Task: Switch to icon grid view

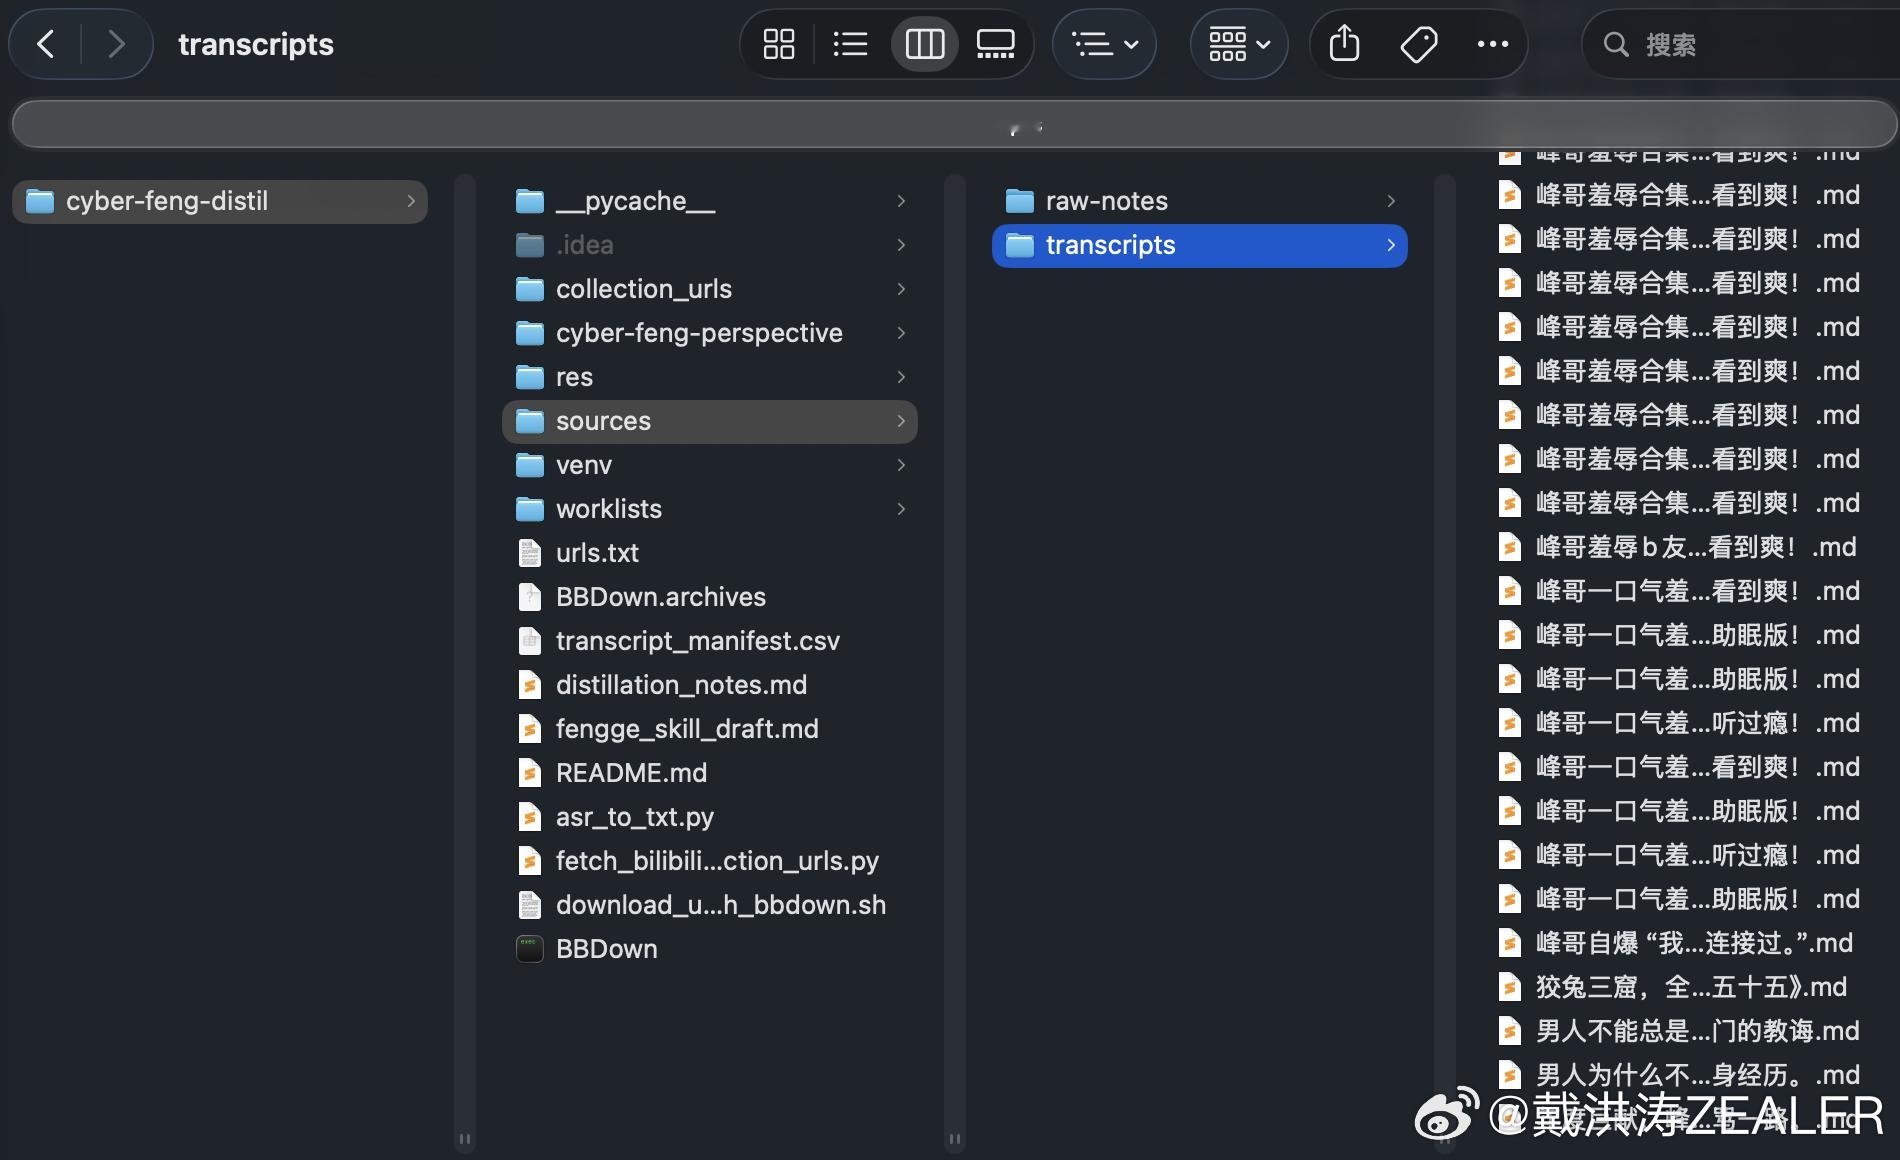Action: coord(778,44)
